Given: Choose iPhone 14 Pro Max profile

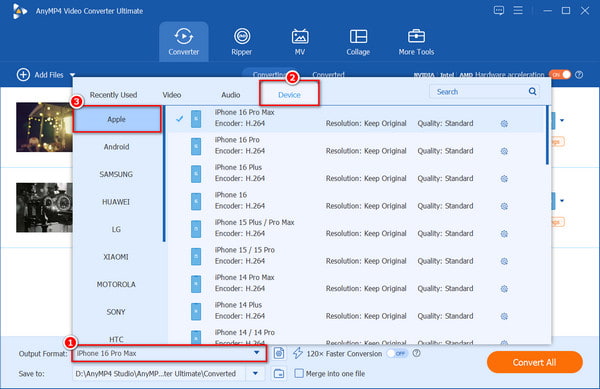Looking at the screenshot, I should tap(356, 283).
